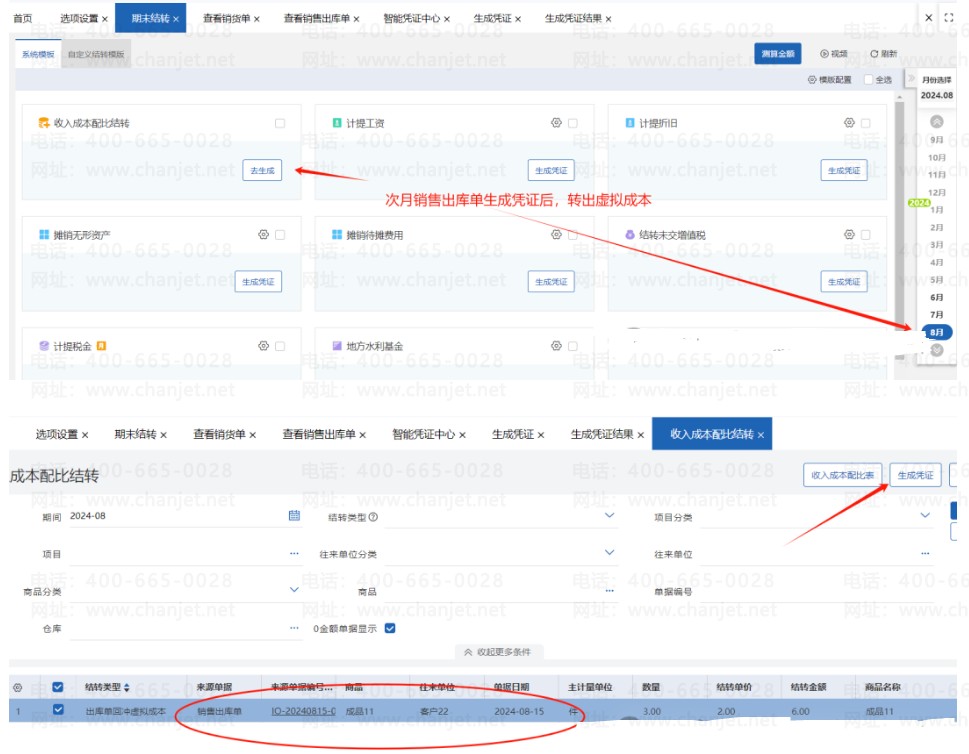969x754 pixels.
Task: Click the 单据编号 input field
Action: (816, 591)
